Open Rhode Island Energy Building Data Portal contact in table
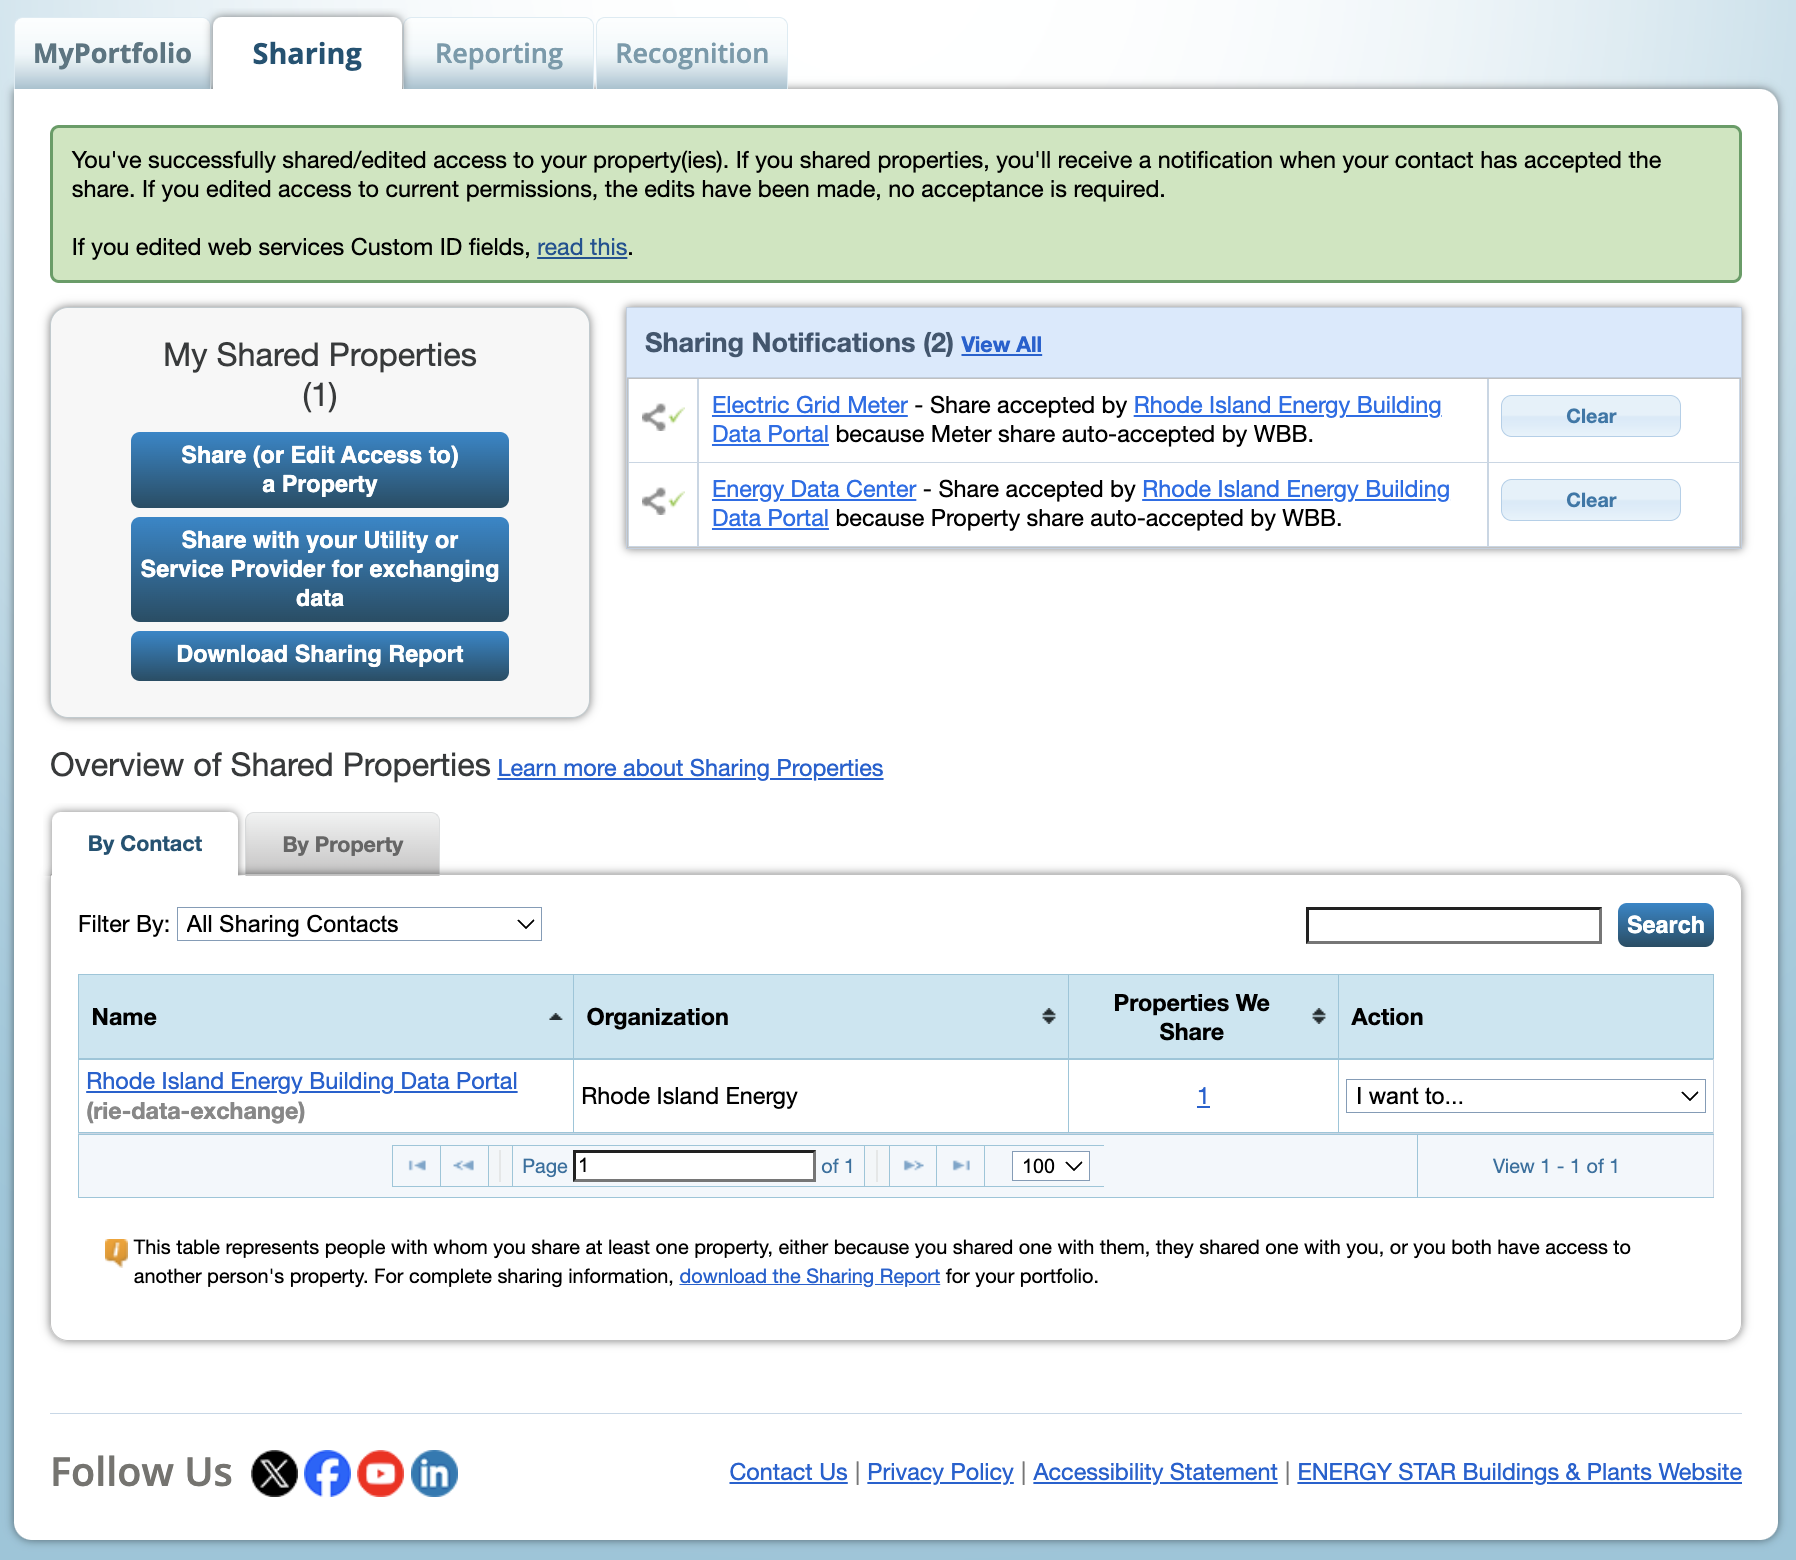1796x1560 pixels. pos(301,1081)
